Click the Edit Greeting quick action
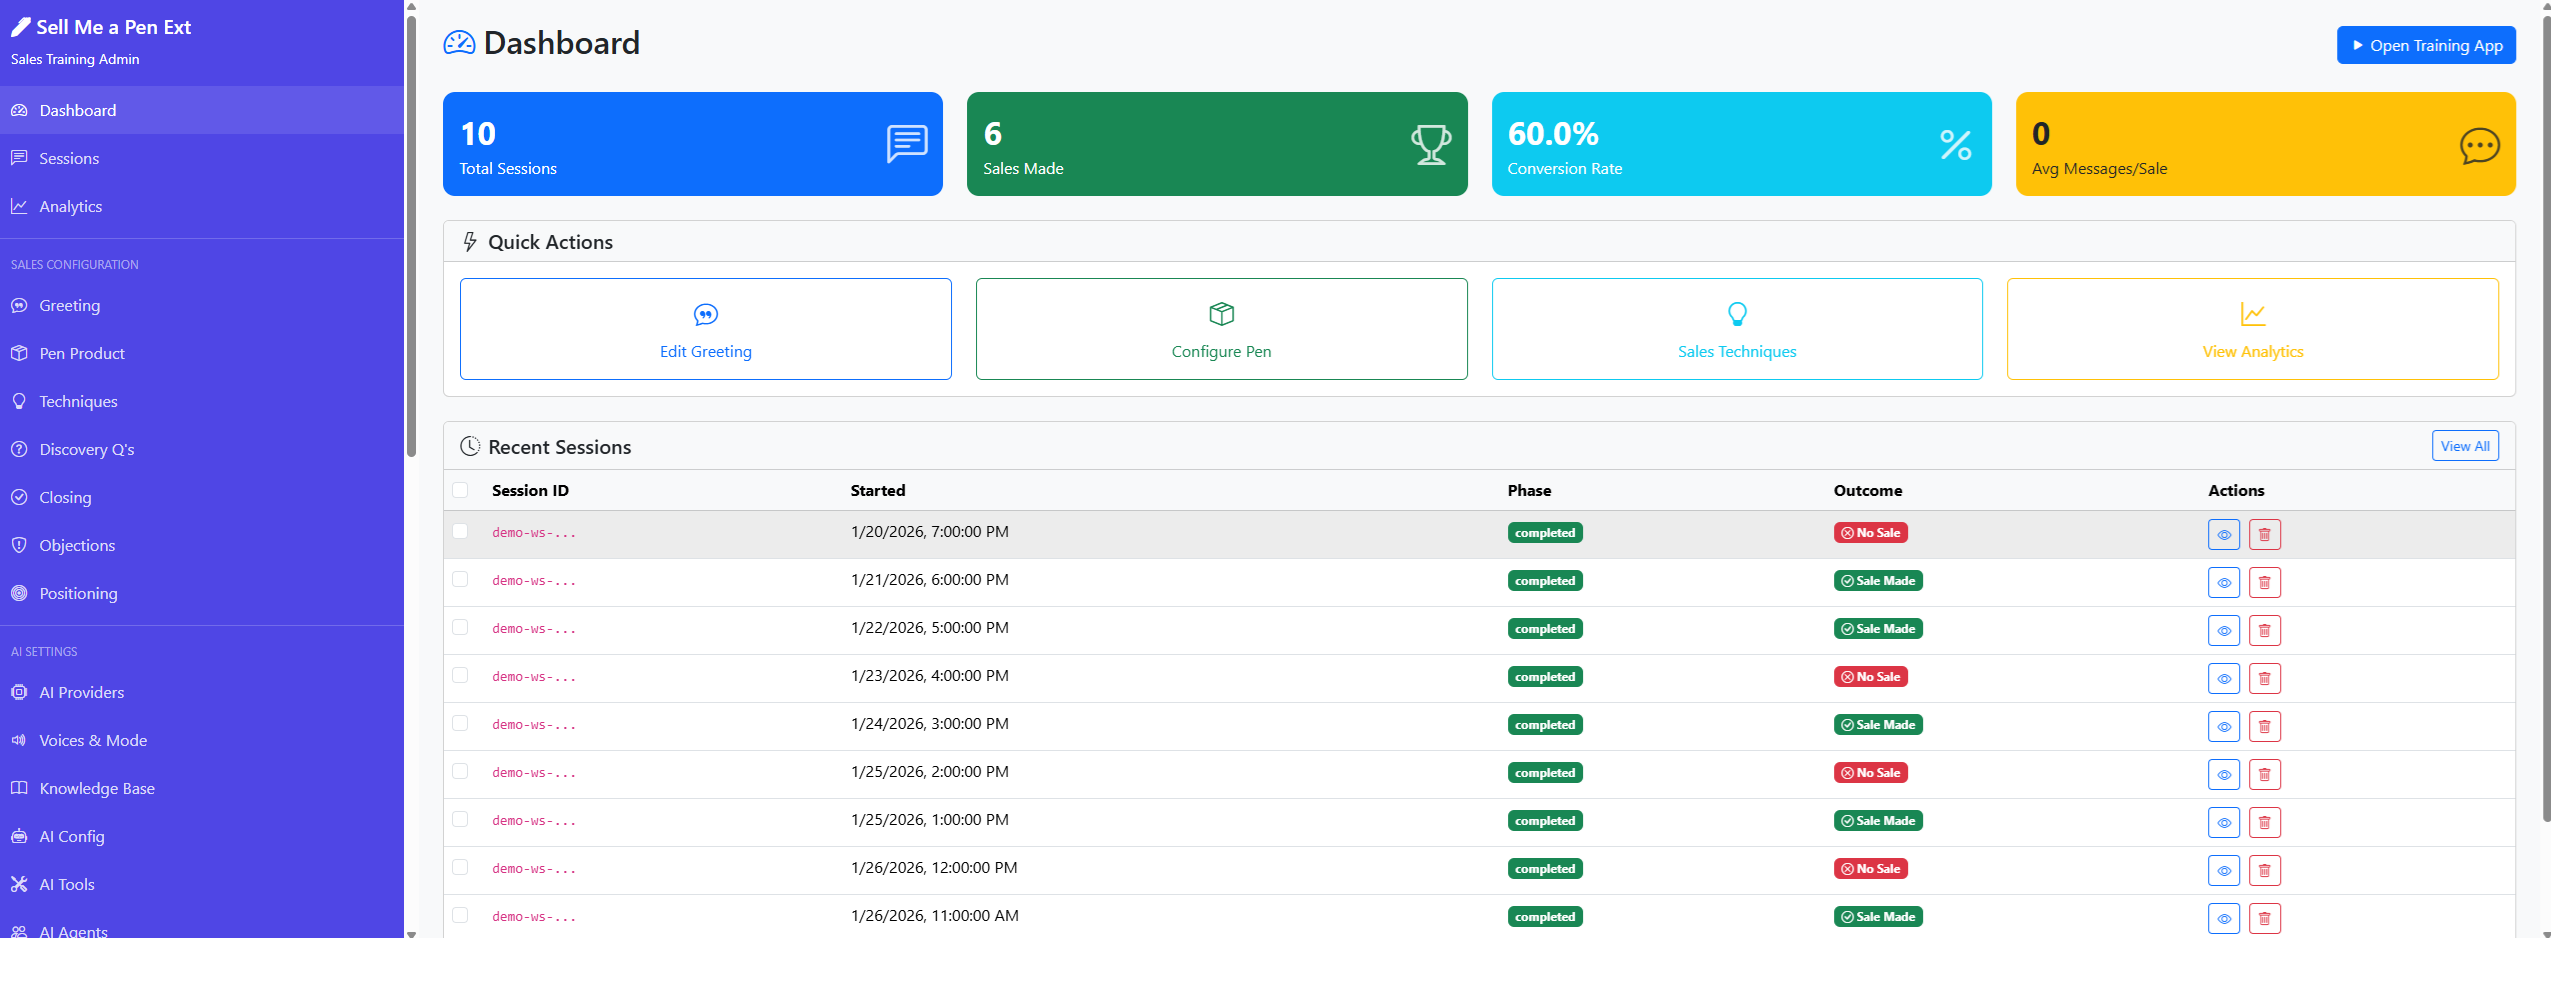2555x985 pixels. (x=705, y=329)
